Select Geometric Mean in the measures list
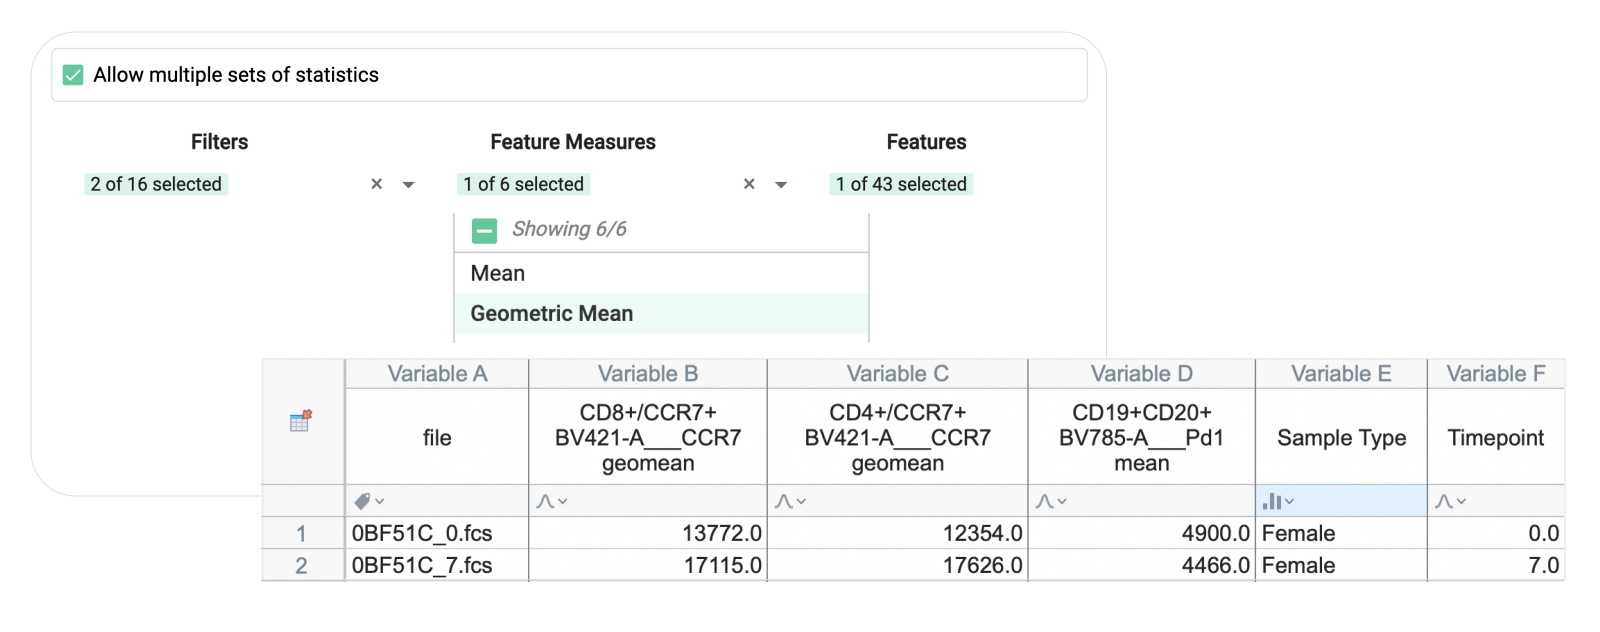The height and width of the screenshot is (632, 1600). pyautogui.click(x=551, y=314)
